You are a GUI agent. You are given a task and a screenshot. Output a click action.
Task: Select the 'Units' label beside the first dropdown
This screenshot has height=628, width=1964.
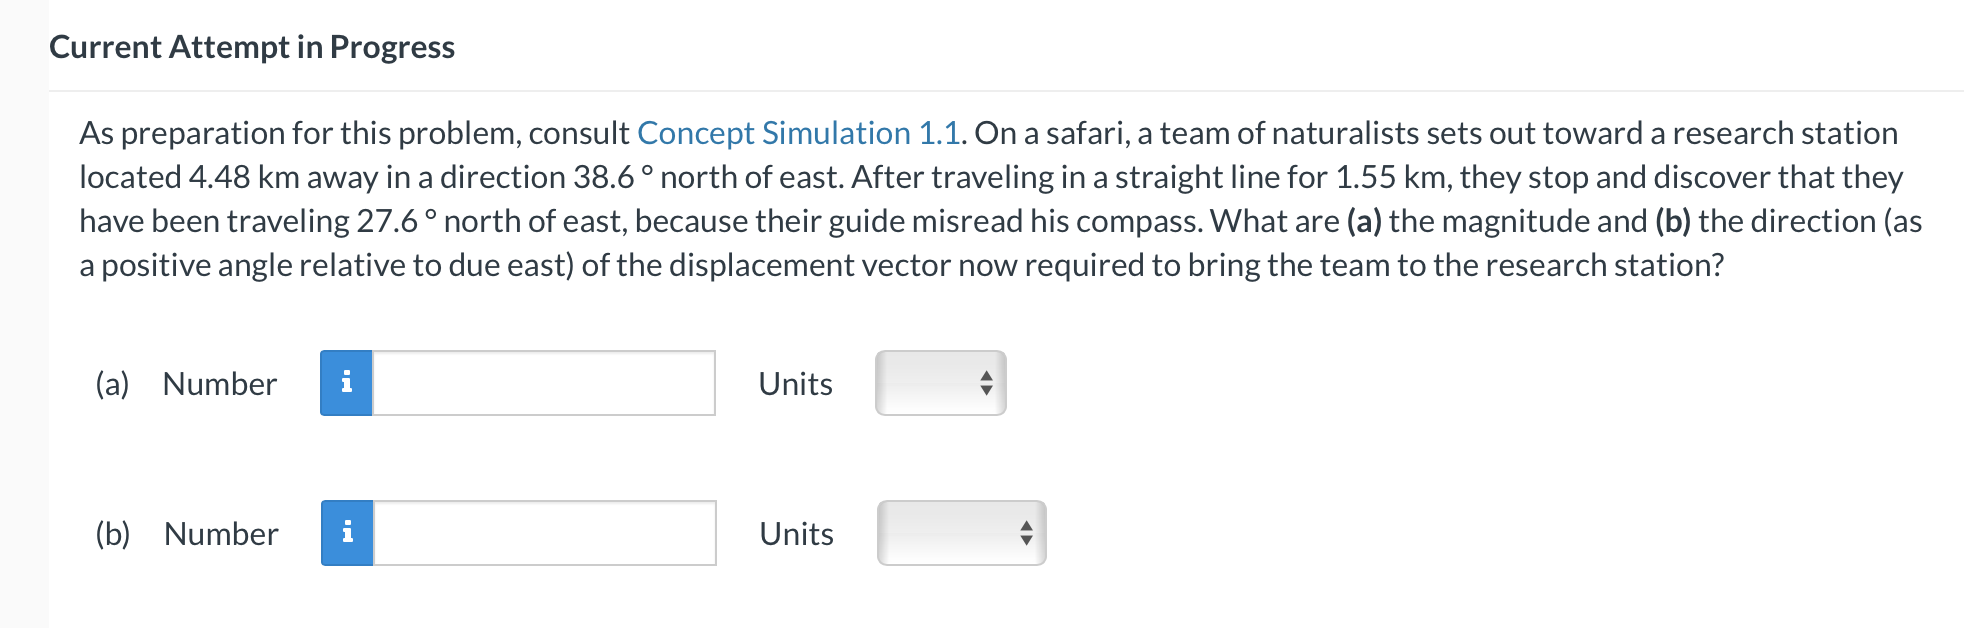click(x=795, y=383)
